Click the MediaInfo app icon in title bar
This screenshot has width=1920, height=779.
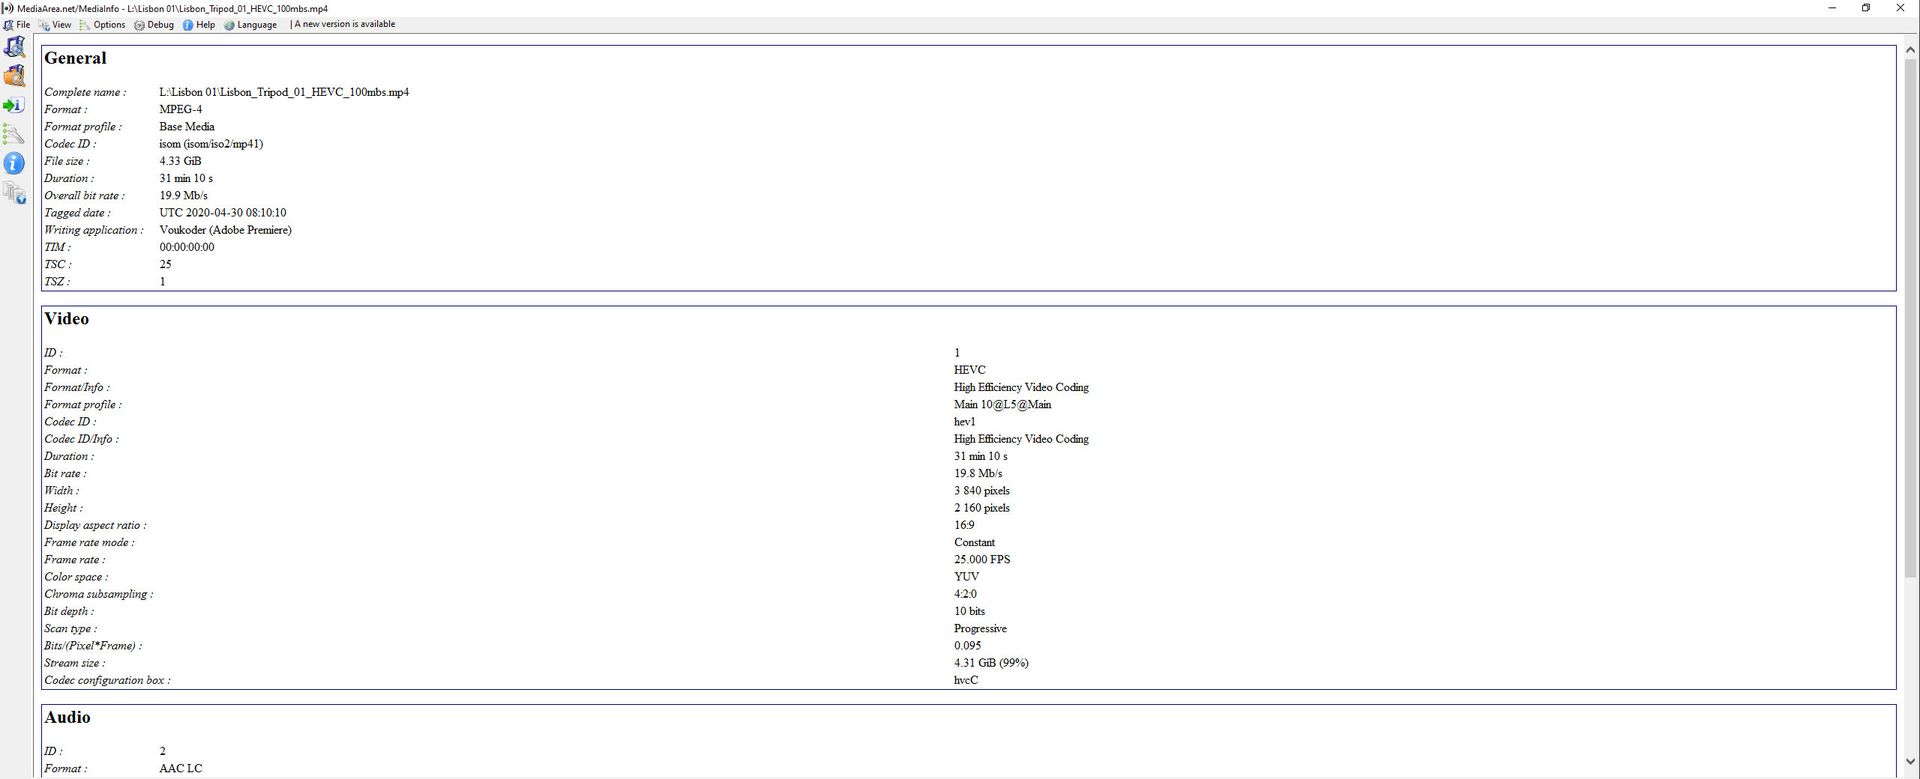coord(8,8)
